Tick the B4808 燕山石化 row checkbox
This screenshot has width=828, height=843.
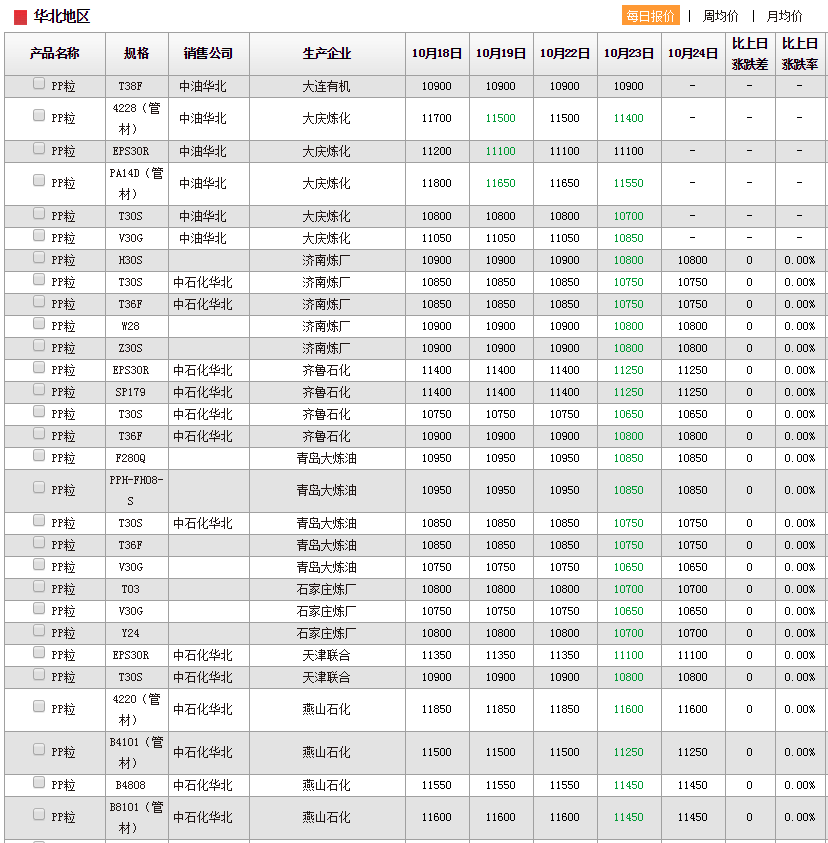click(39, 782)
